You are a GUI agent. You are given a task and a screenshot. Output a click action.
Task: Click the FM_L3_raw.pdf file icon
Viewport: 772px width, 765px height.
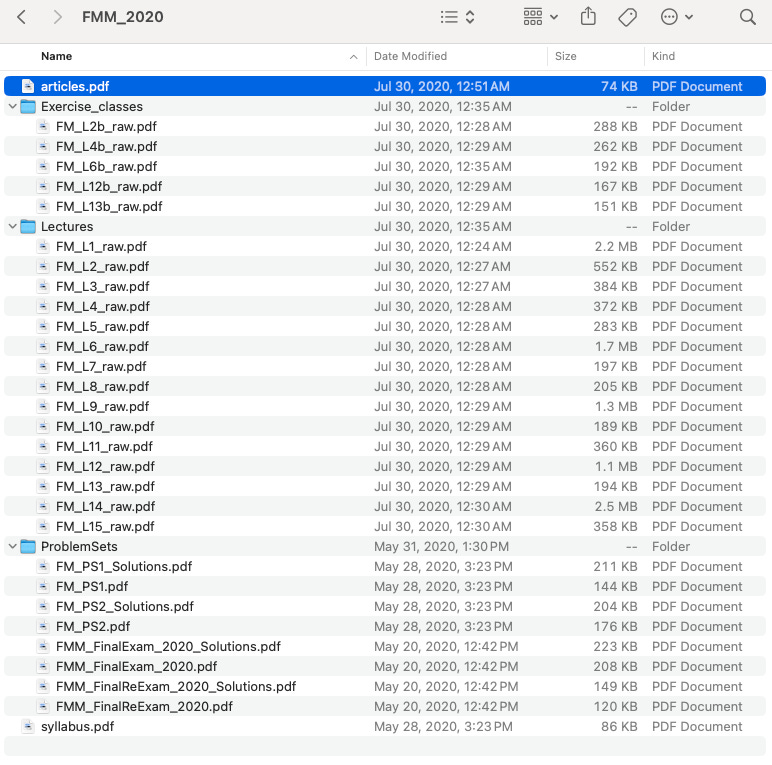43,287
